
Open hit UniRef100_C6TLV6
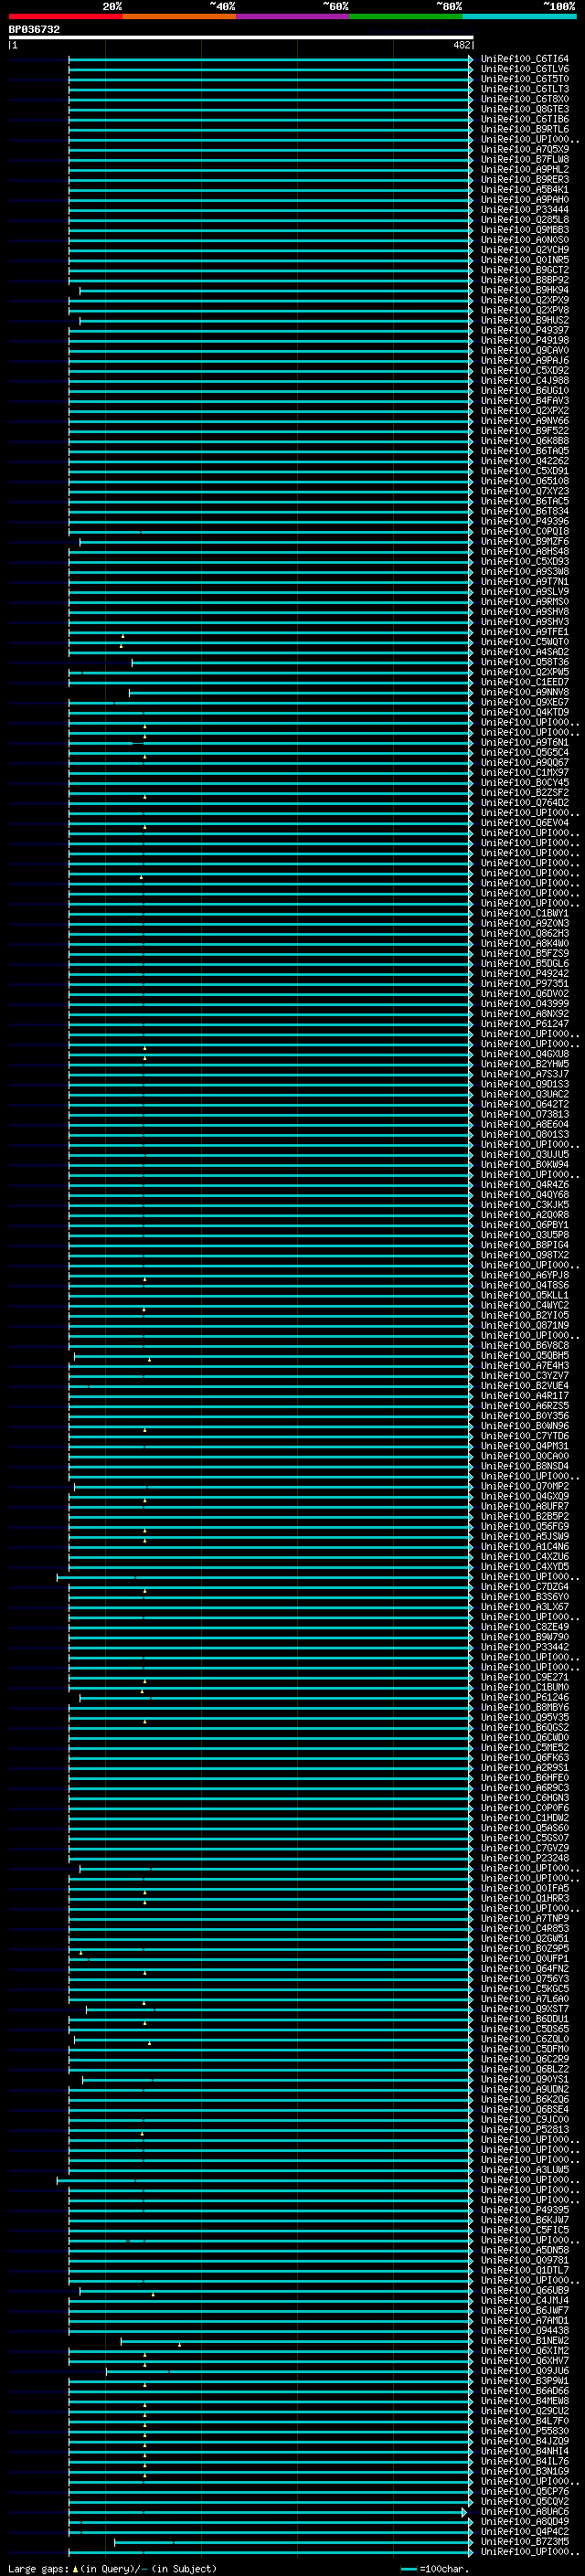tap(525, 69)
